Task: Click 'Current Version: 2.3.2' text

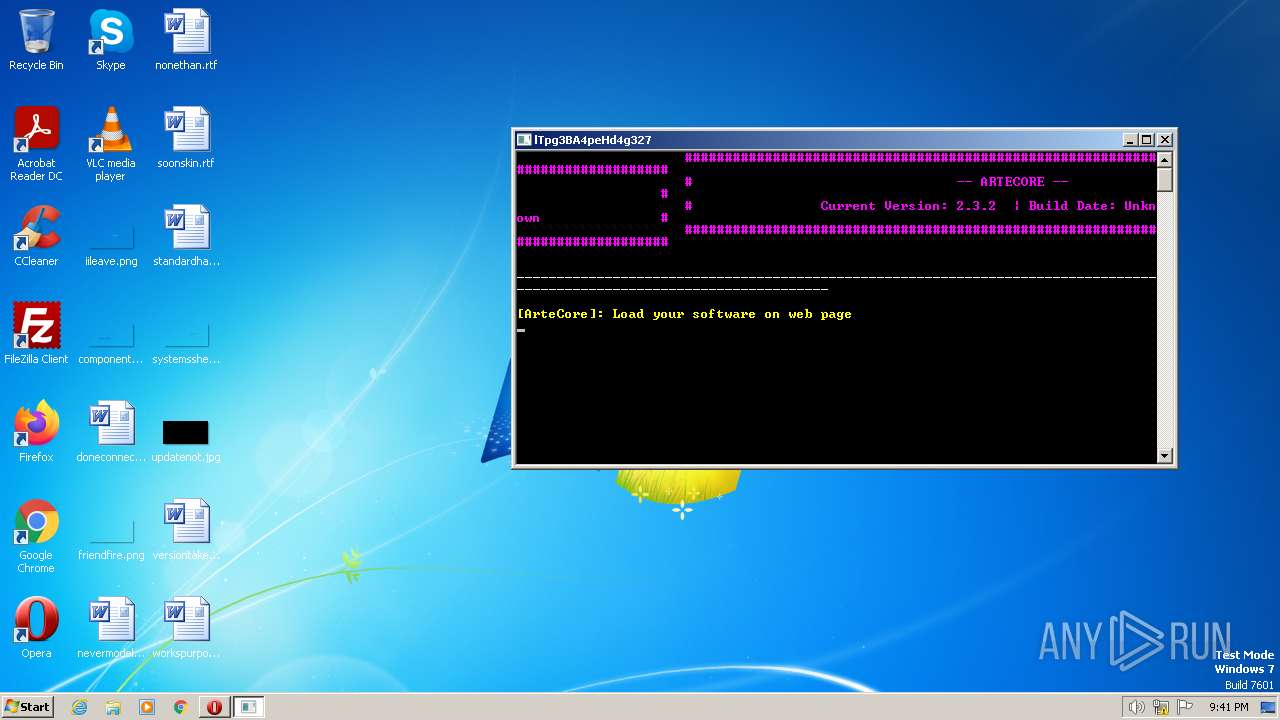Action: click(x=908, y=206)
